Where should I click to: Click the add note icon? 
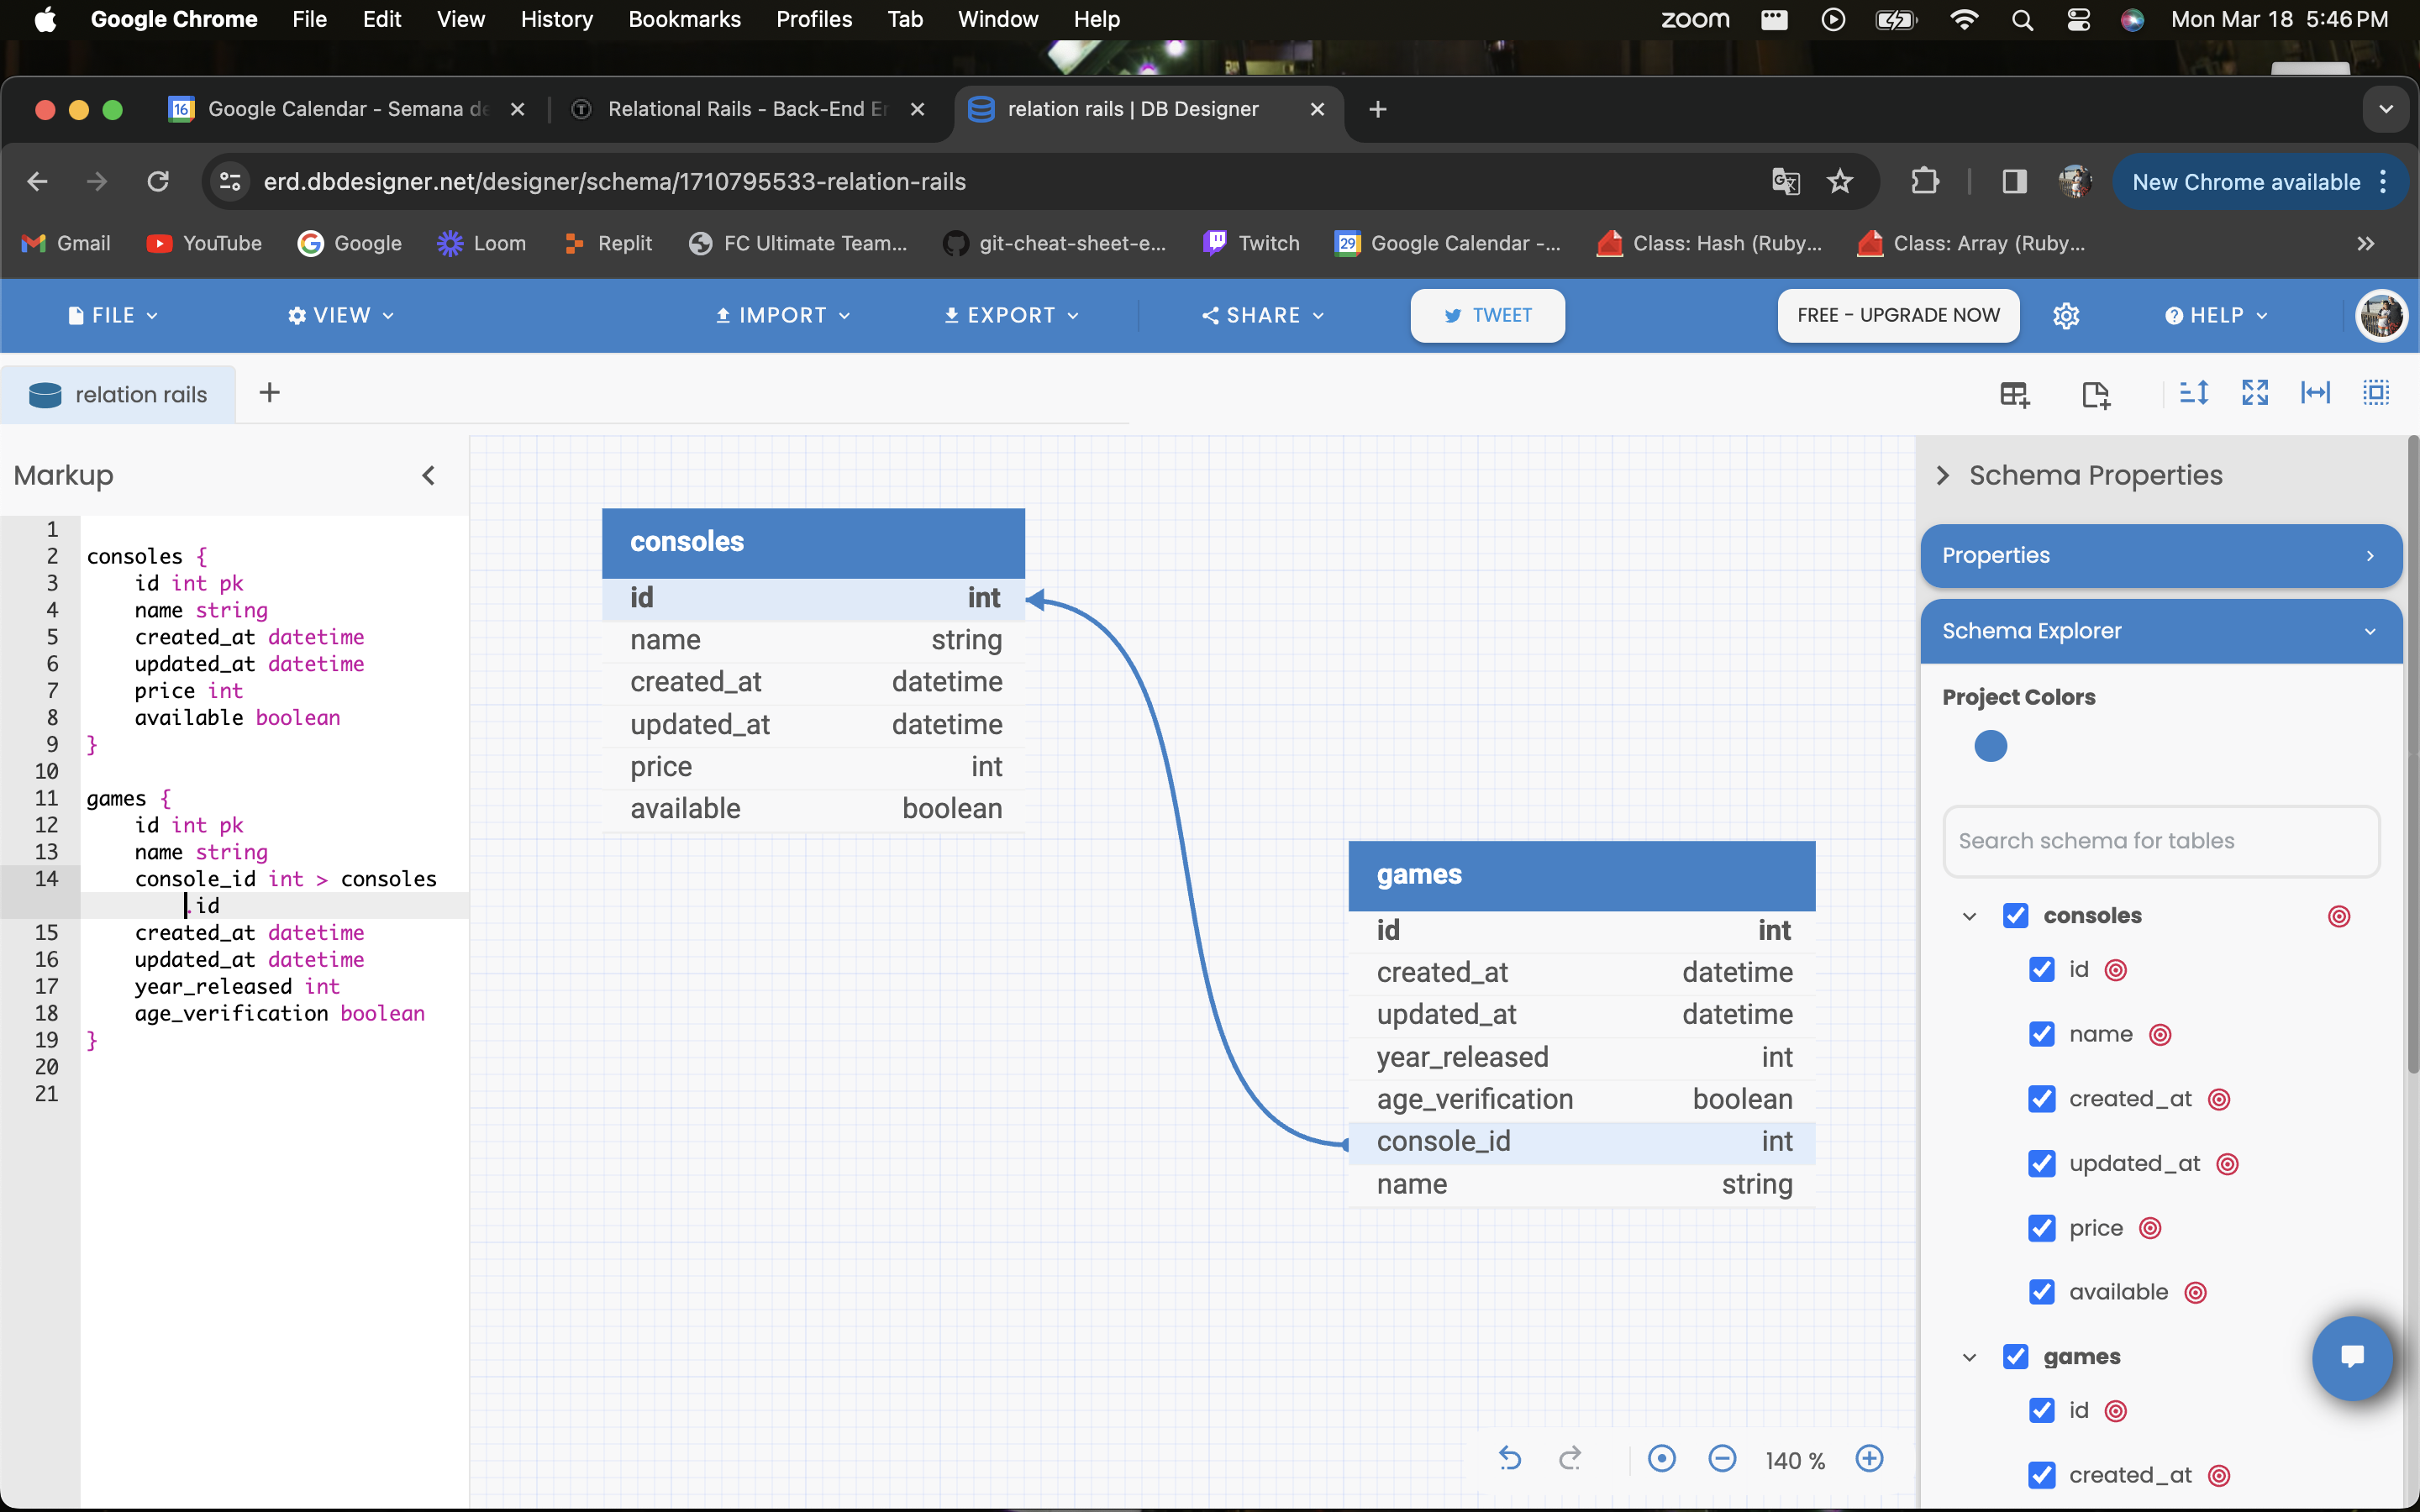click(x=2095, y=394)
